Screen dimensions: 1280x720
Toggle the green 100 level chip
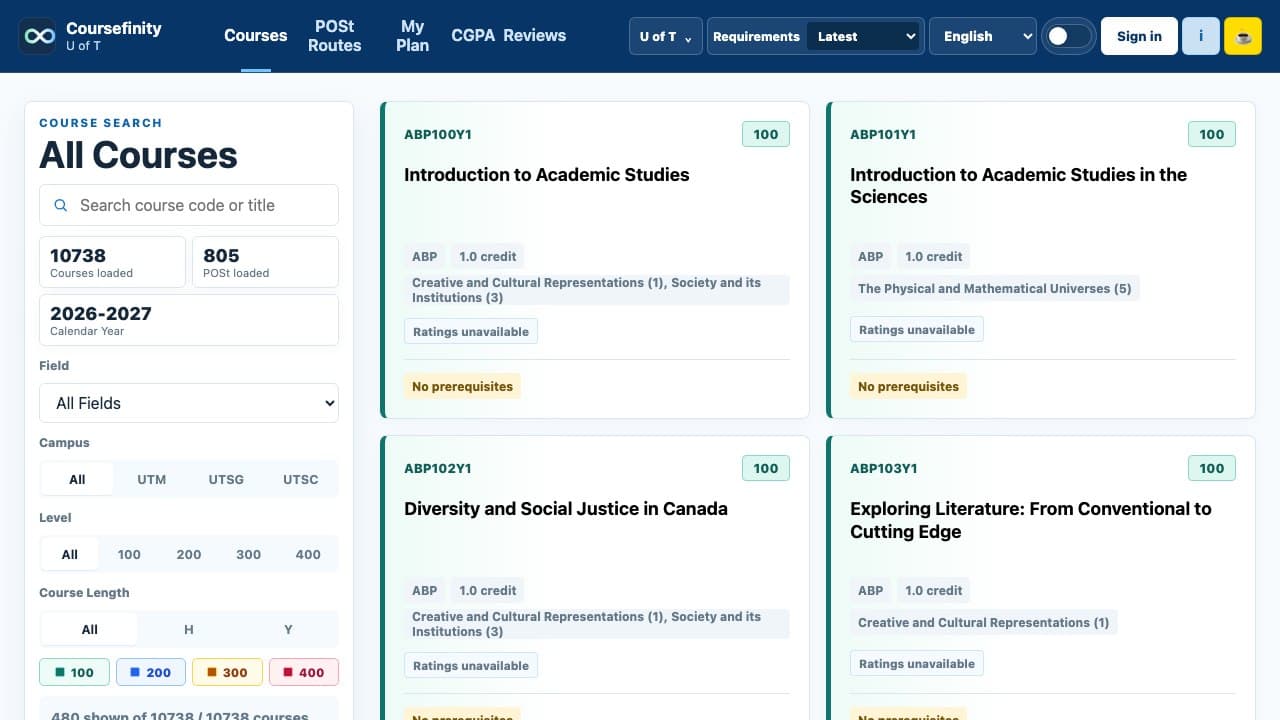click(x=74, y=672)
